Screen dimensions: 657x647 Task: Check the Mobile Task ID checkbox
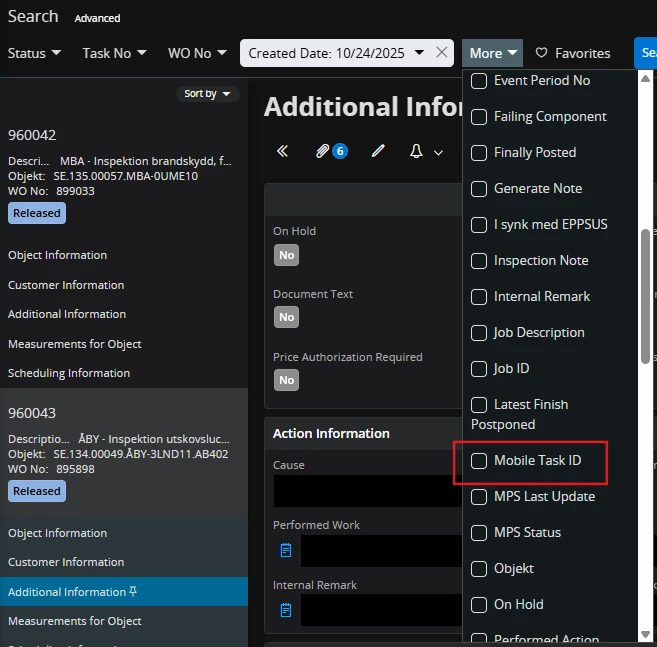click(479, 461)
